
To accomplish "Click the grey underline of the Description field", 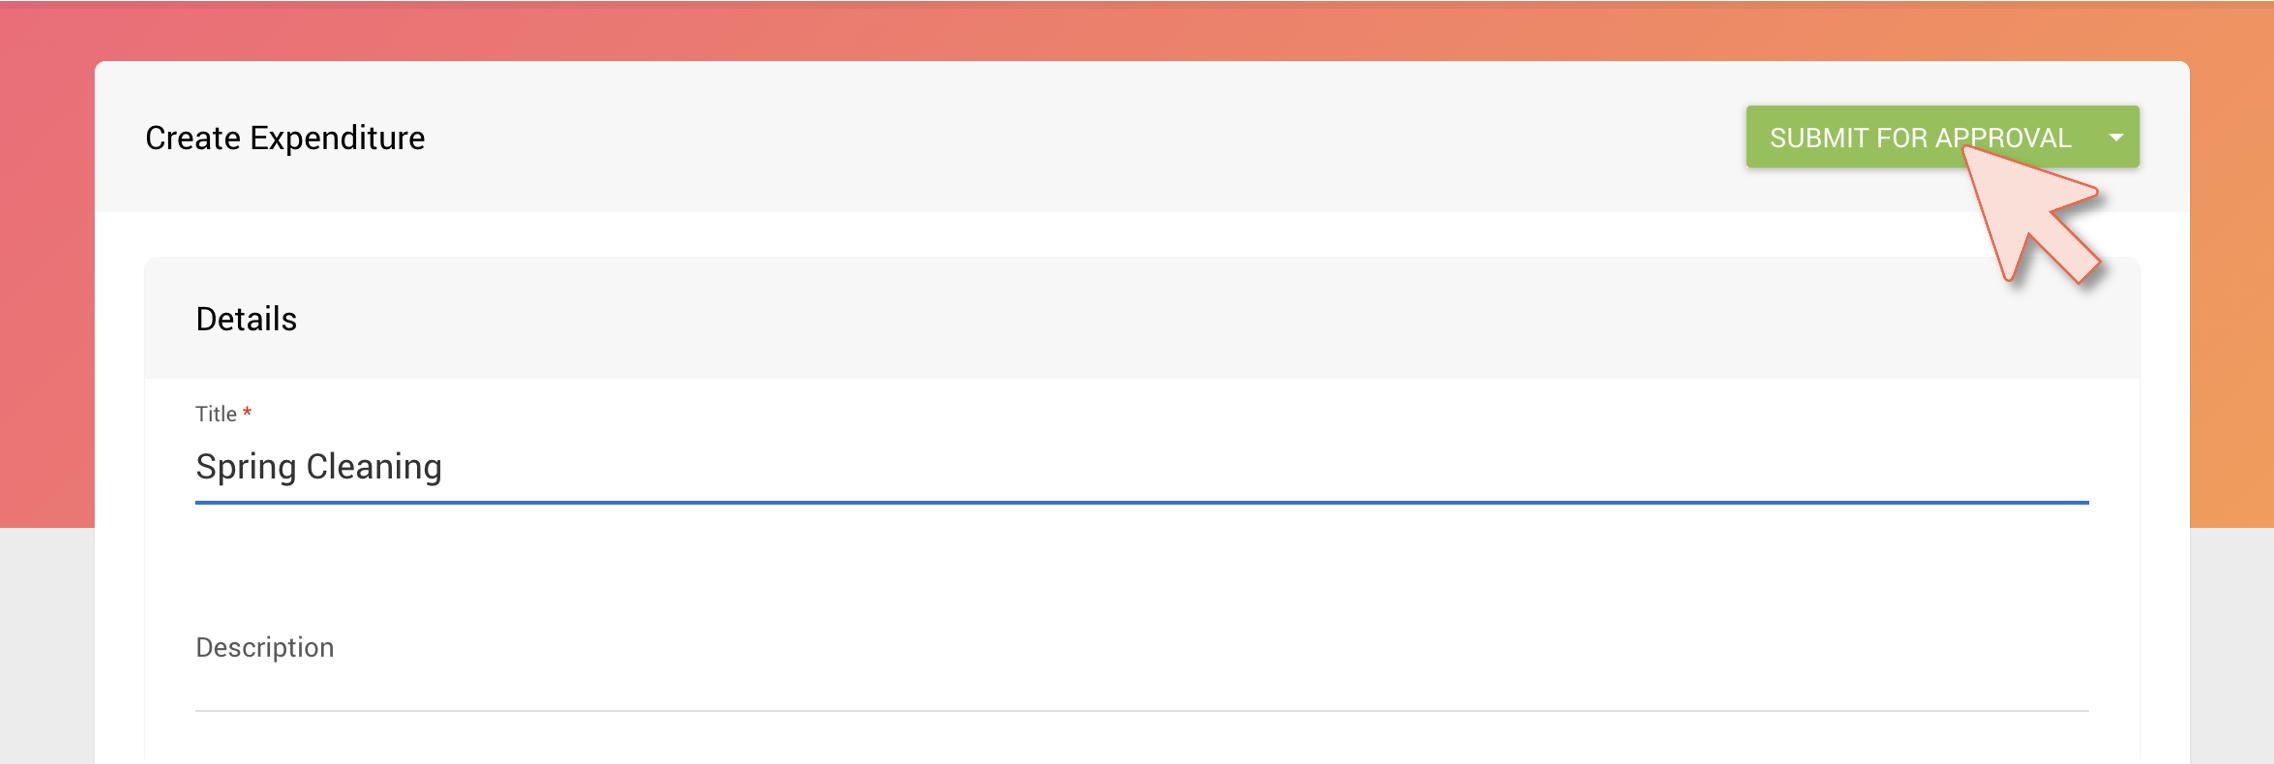I will coord(1142,711).
